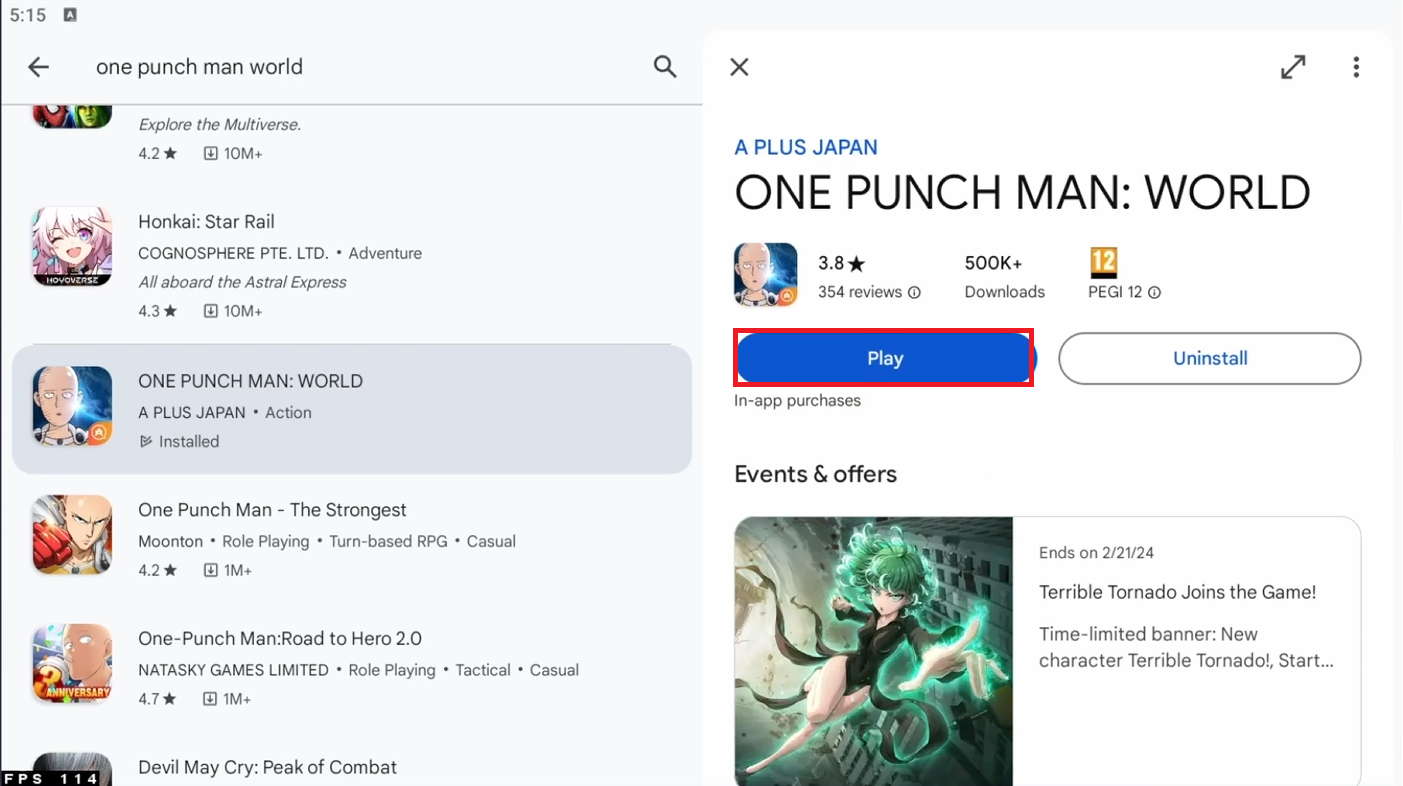Viewport: 1403px width, 786px height.
Task: Tap the Play button
Action: tap(884, 357)
